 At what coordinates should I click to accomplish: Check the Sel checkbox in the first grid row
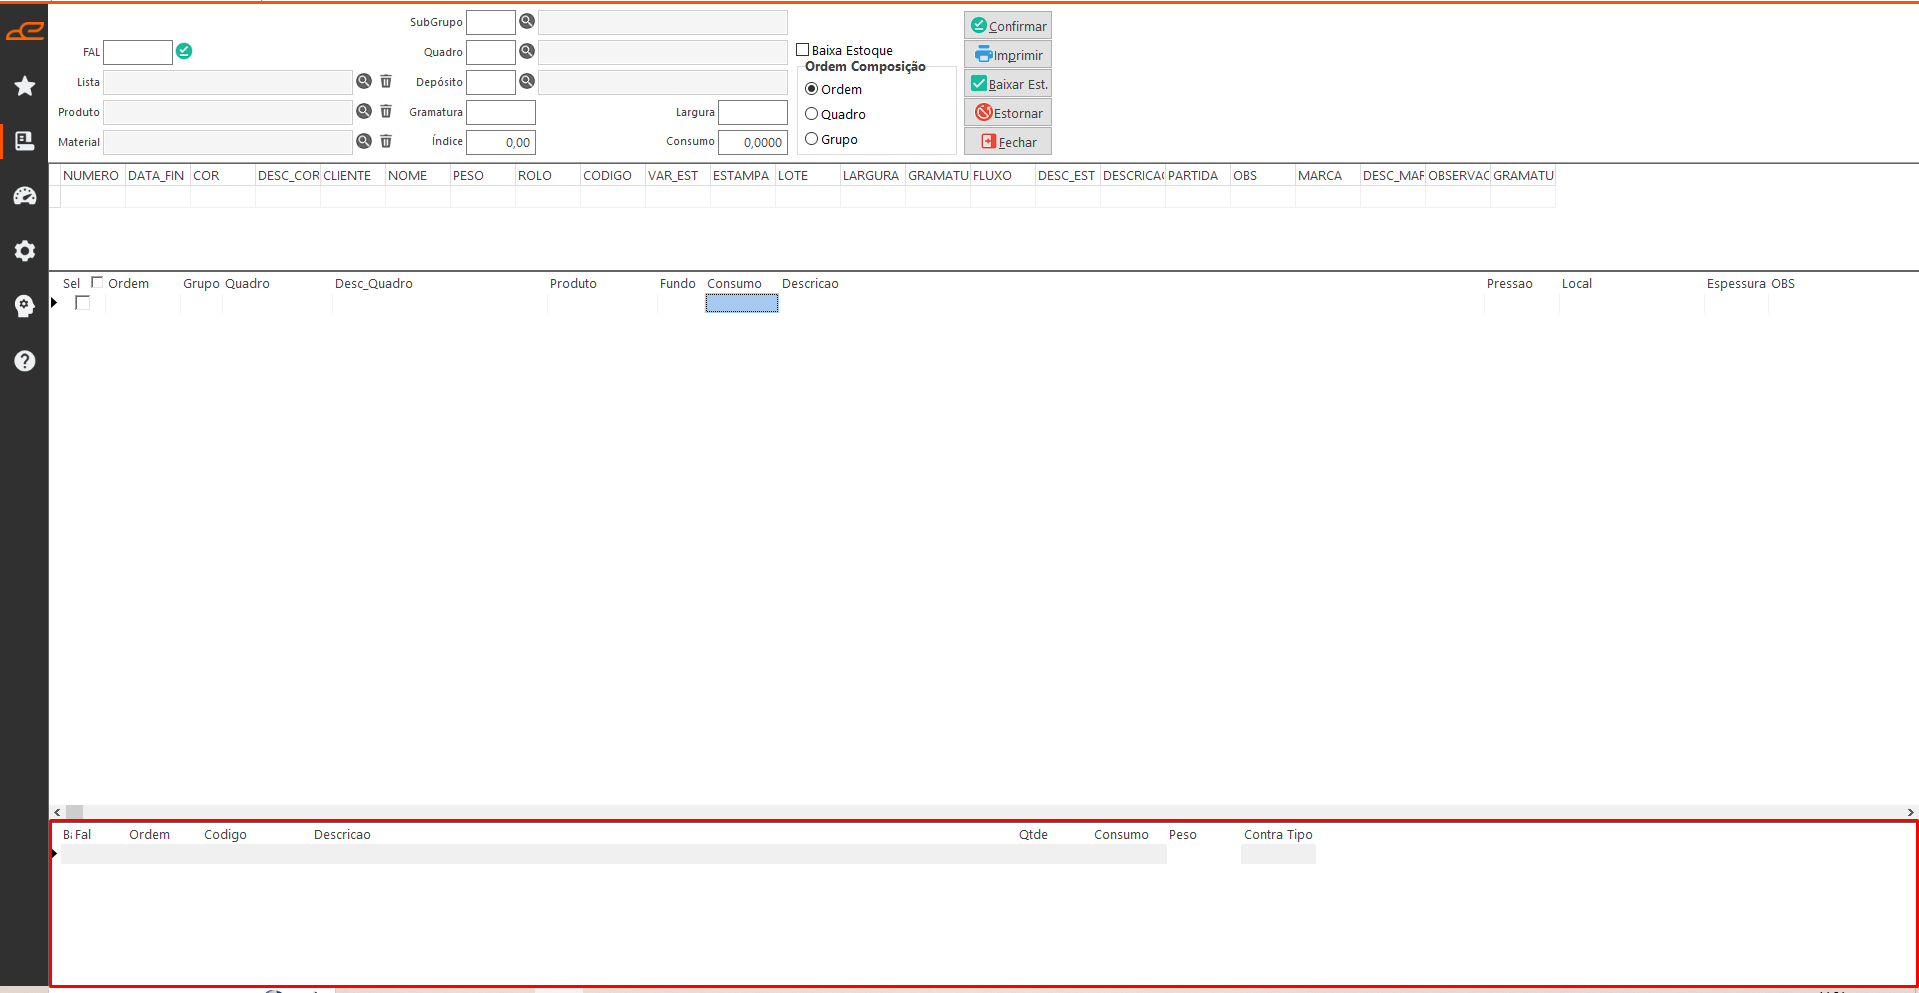pyautogui.click(x=83, y=303)
